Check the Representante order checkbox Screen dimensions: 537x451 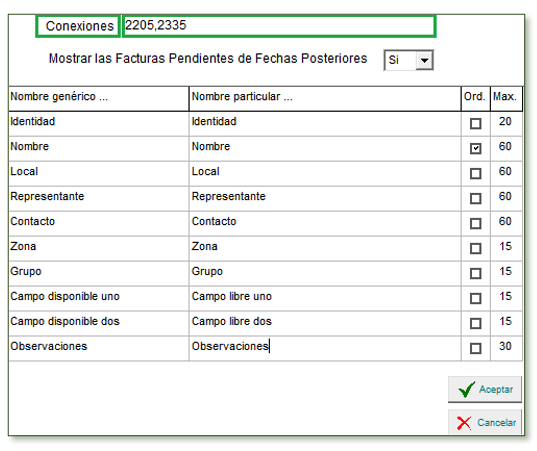tap(475, 198)
